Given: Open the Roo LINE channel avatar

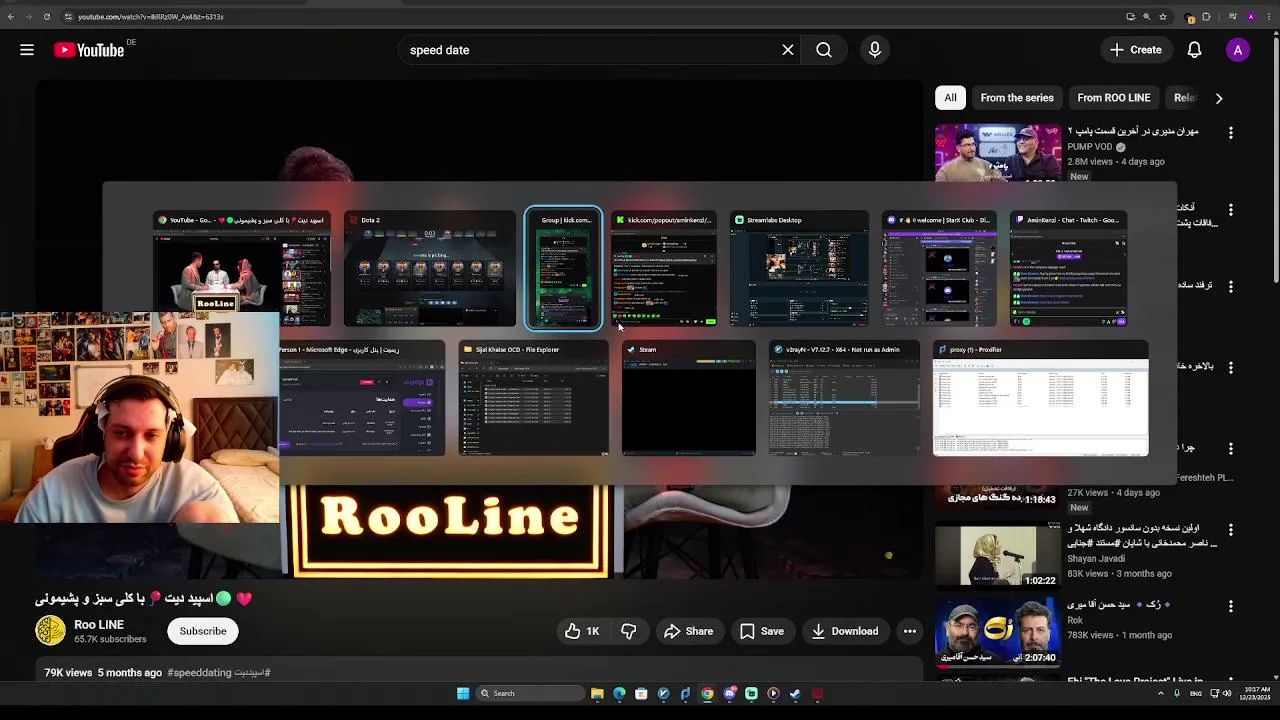Looking at the screenshot, I should tap(50, 631).
